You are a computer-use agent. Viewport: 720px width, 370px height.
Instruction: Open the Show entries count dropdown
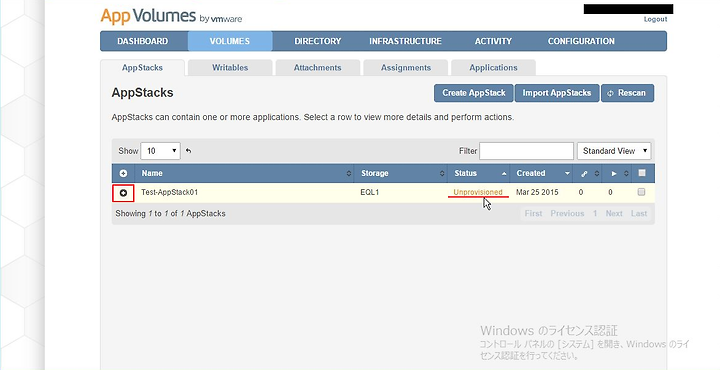[160, 151]
